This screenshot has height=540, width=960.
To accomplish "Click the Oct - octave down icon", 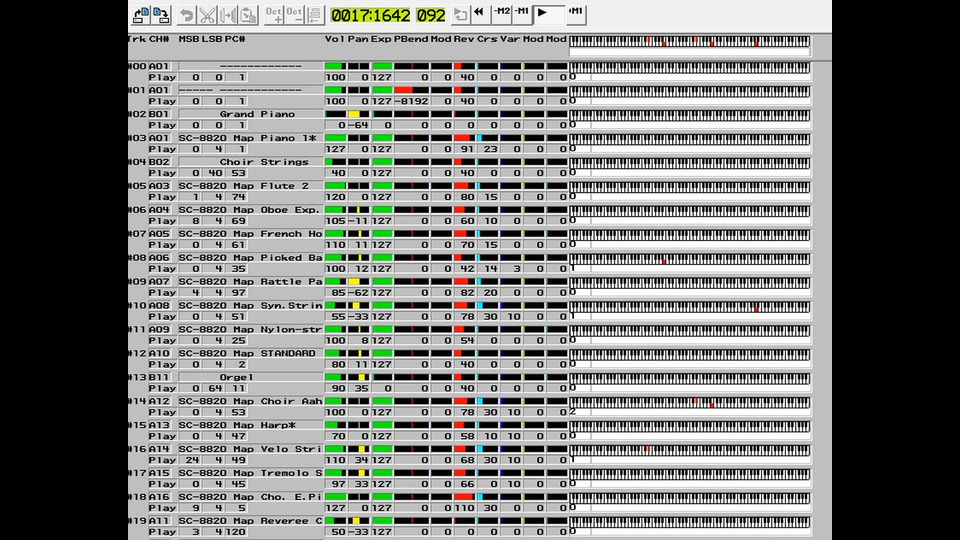I will click(294, 15).
